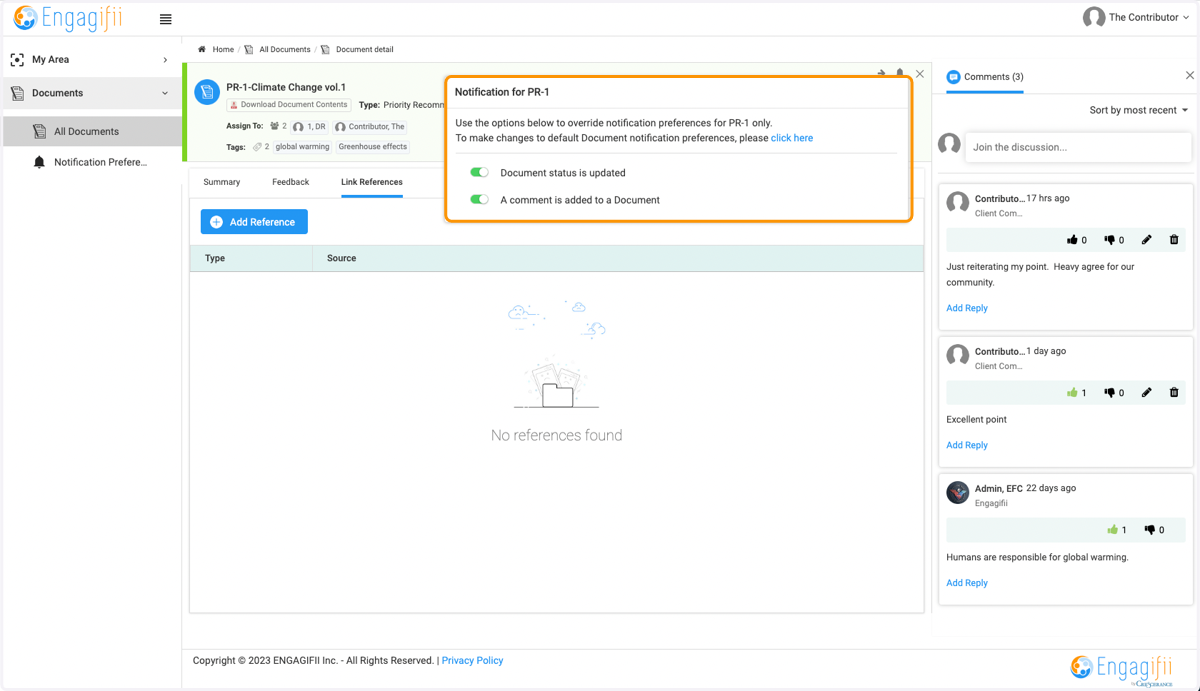Click Document detail in the breadcrumb
1200x691 pixels.
pos(364,49)
